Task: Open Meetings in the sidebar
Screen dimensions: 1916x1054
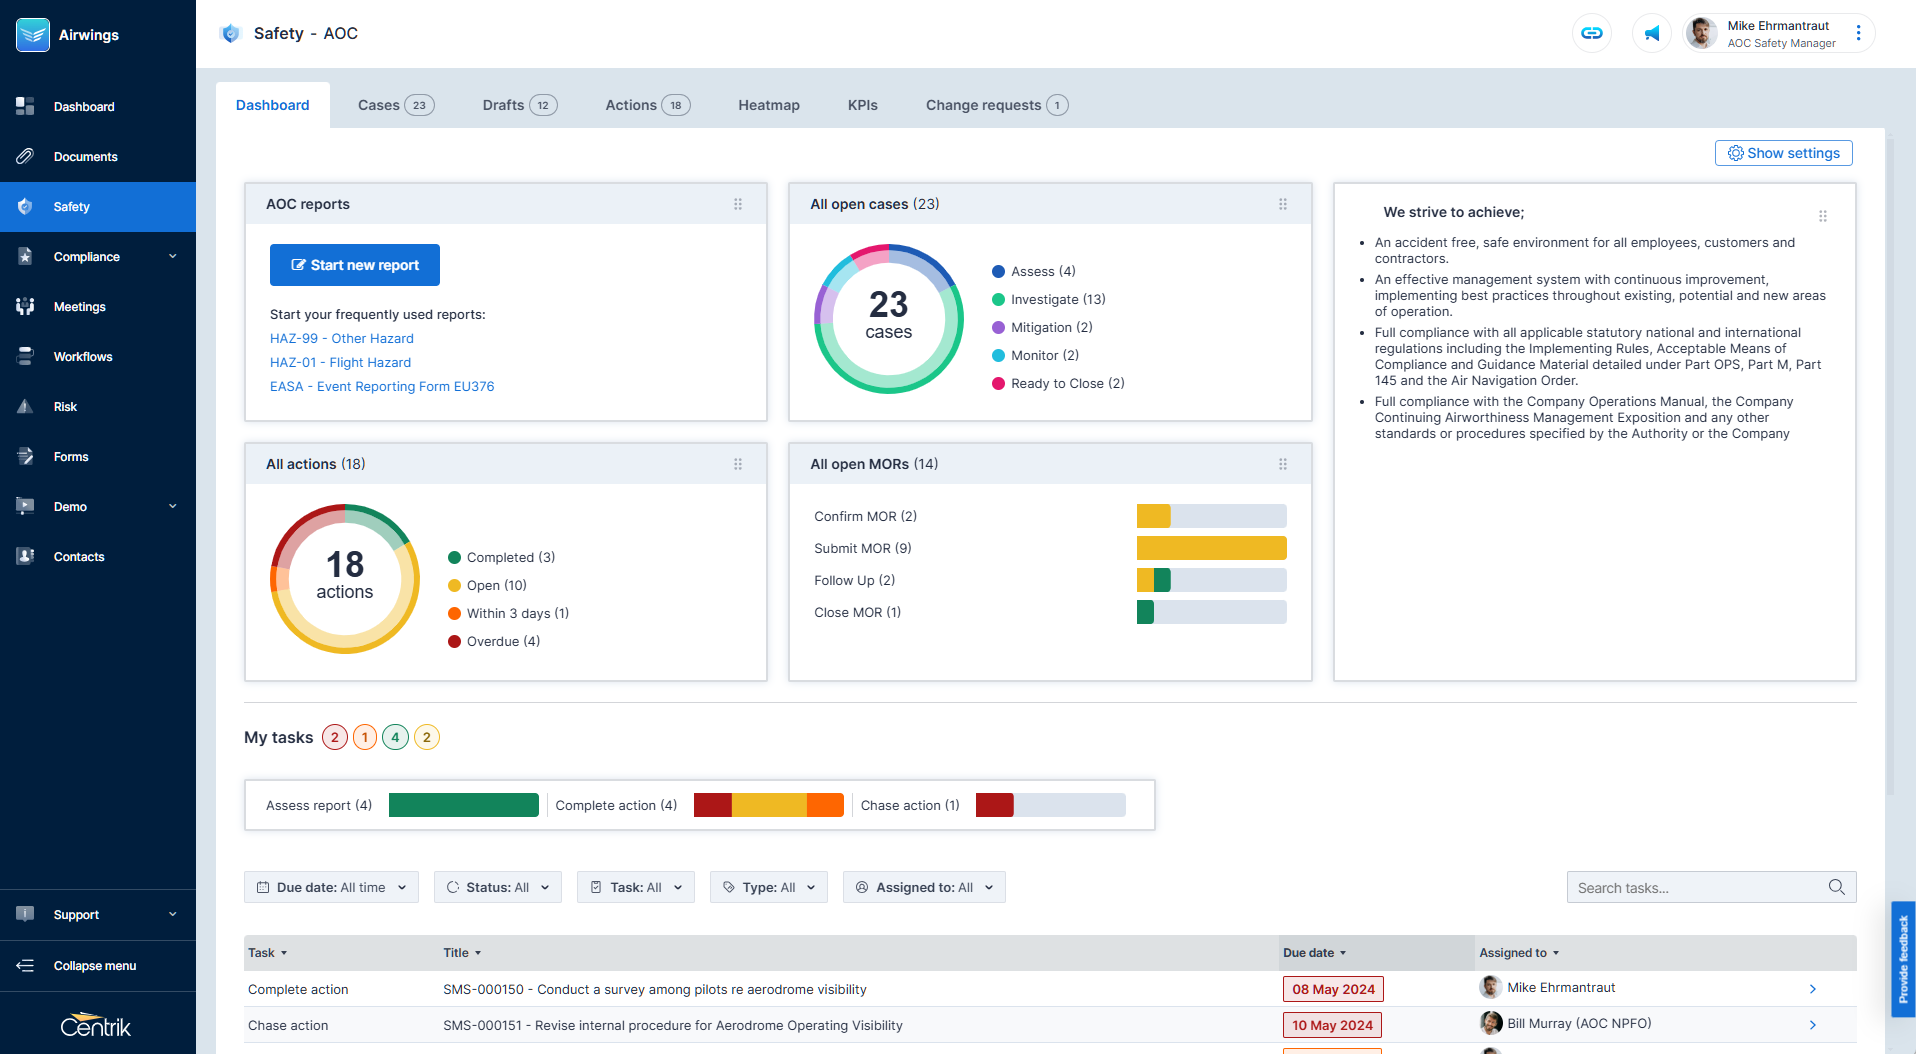Action: (98, 307)
